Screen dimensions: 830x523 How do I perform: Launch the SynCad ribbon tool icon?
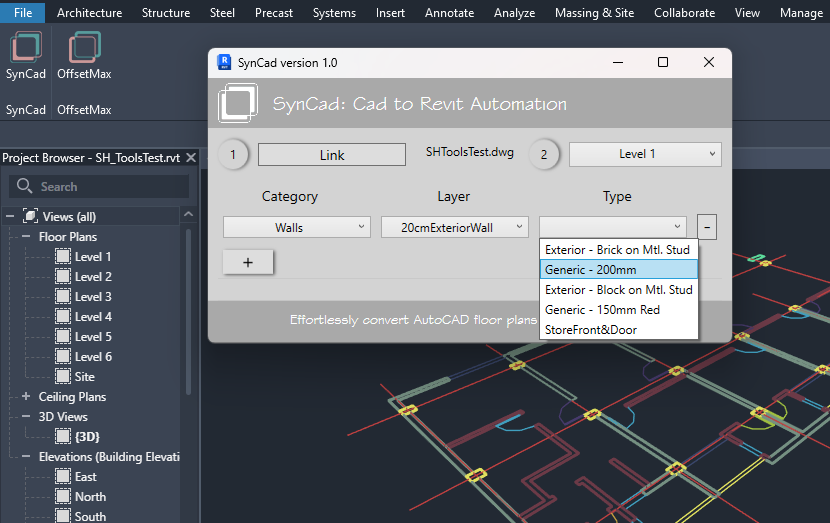click(25, 47)
